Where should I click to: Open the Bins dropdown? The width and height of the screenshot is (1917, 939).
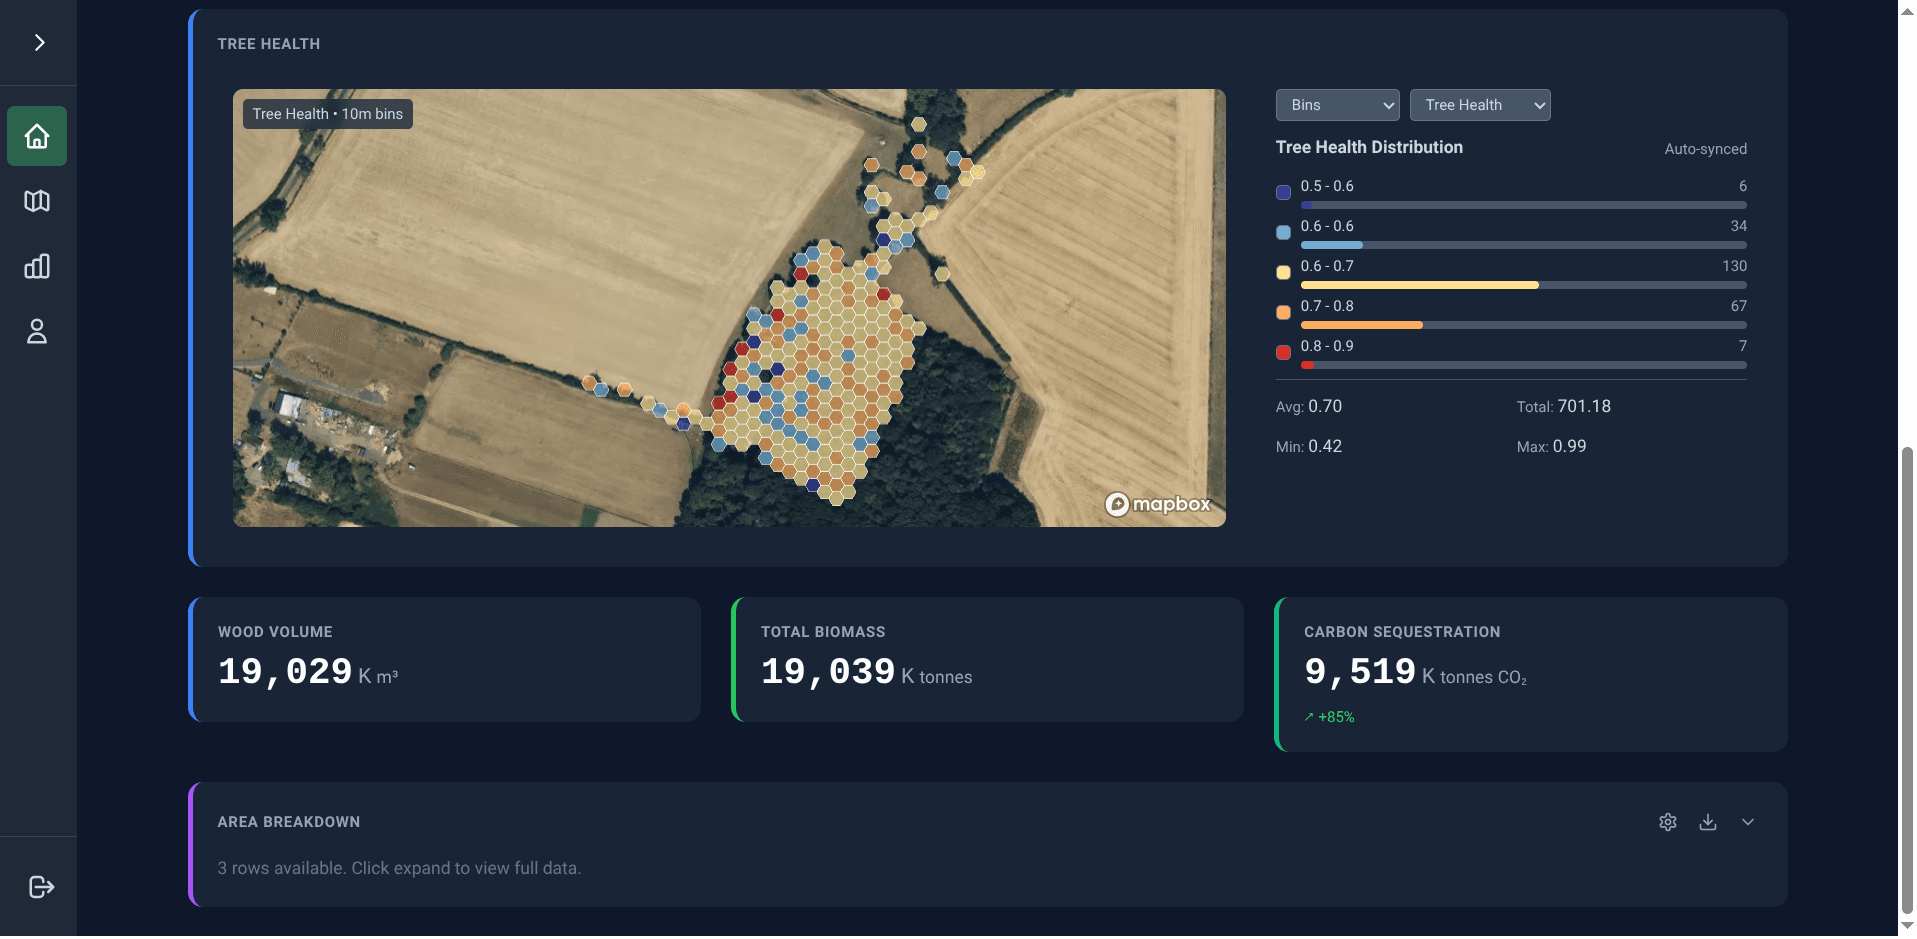coord(1337,105)
